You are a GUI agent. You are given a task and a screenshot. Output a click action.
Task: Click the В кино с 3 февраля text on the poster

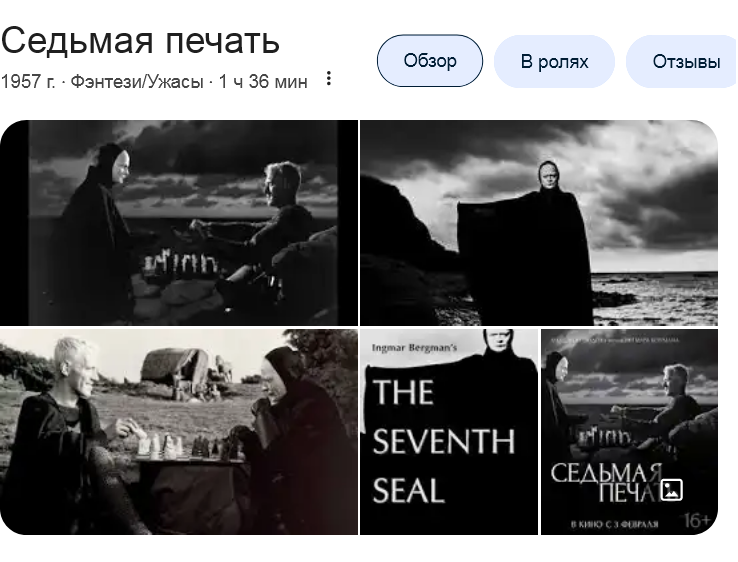coord(614,524)
